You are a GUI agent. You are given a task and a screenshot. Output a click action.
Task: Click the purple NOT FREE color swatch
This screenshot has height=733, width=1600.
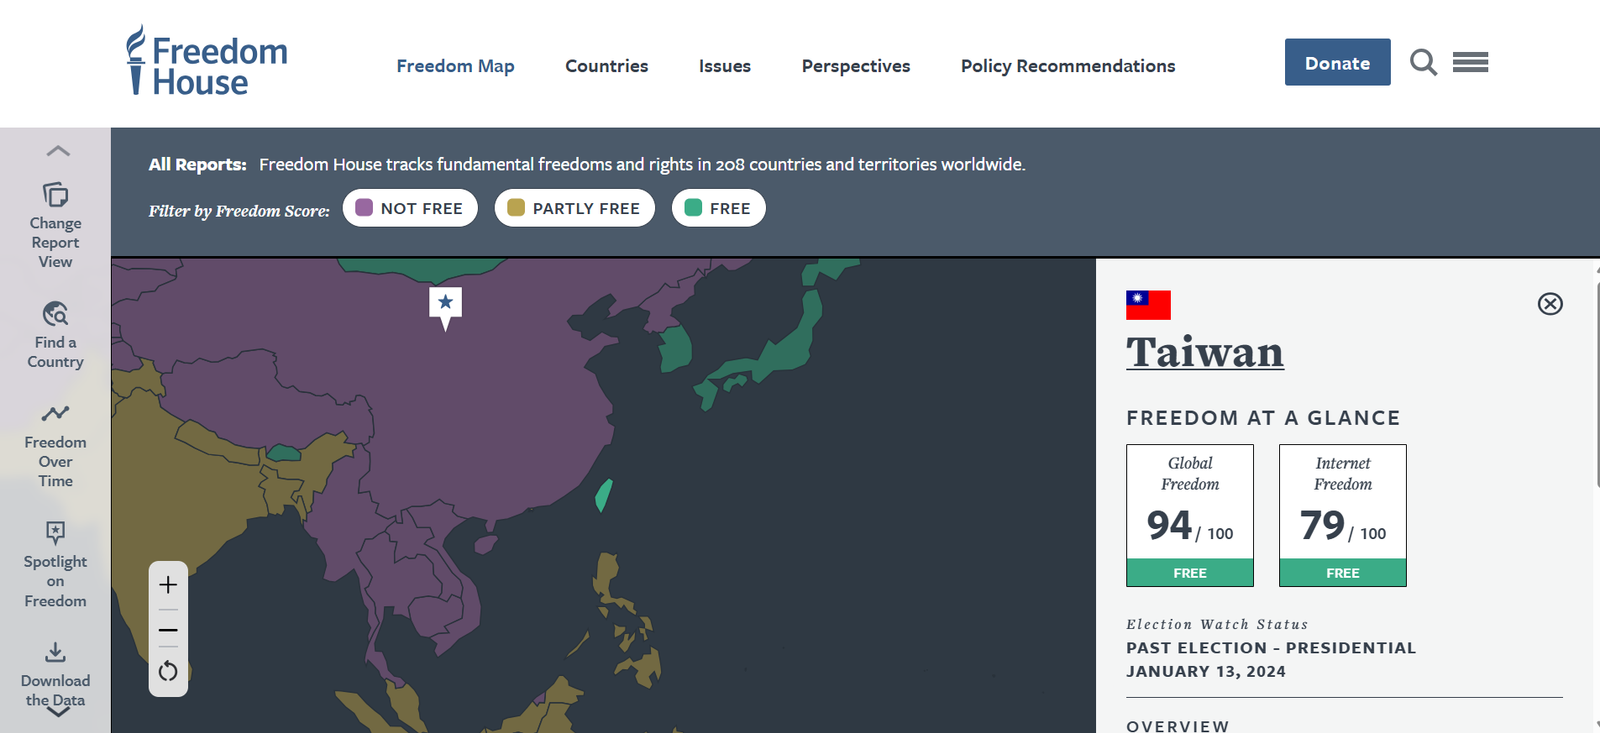pyautogui.click(x=364, y=207)
